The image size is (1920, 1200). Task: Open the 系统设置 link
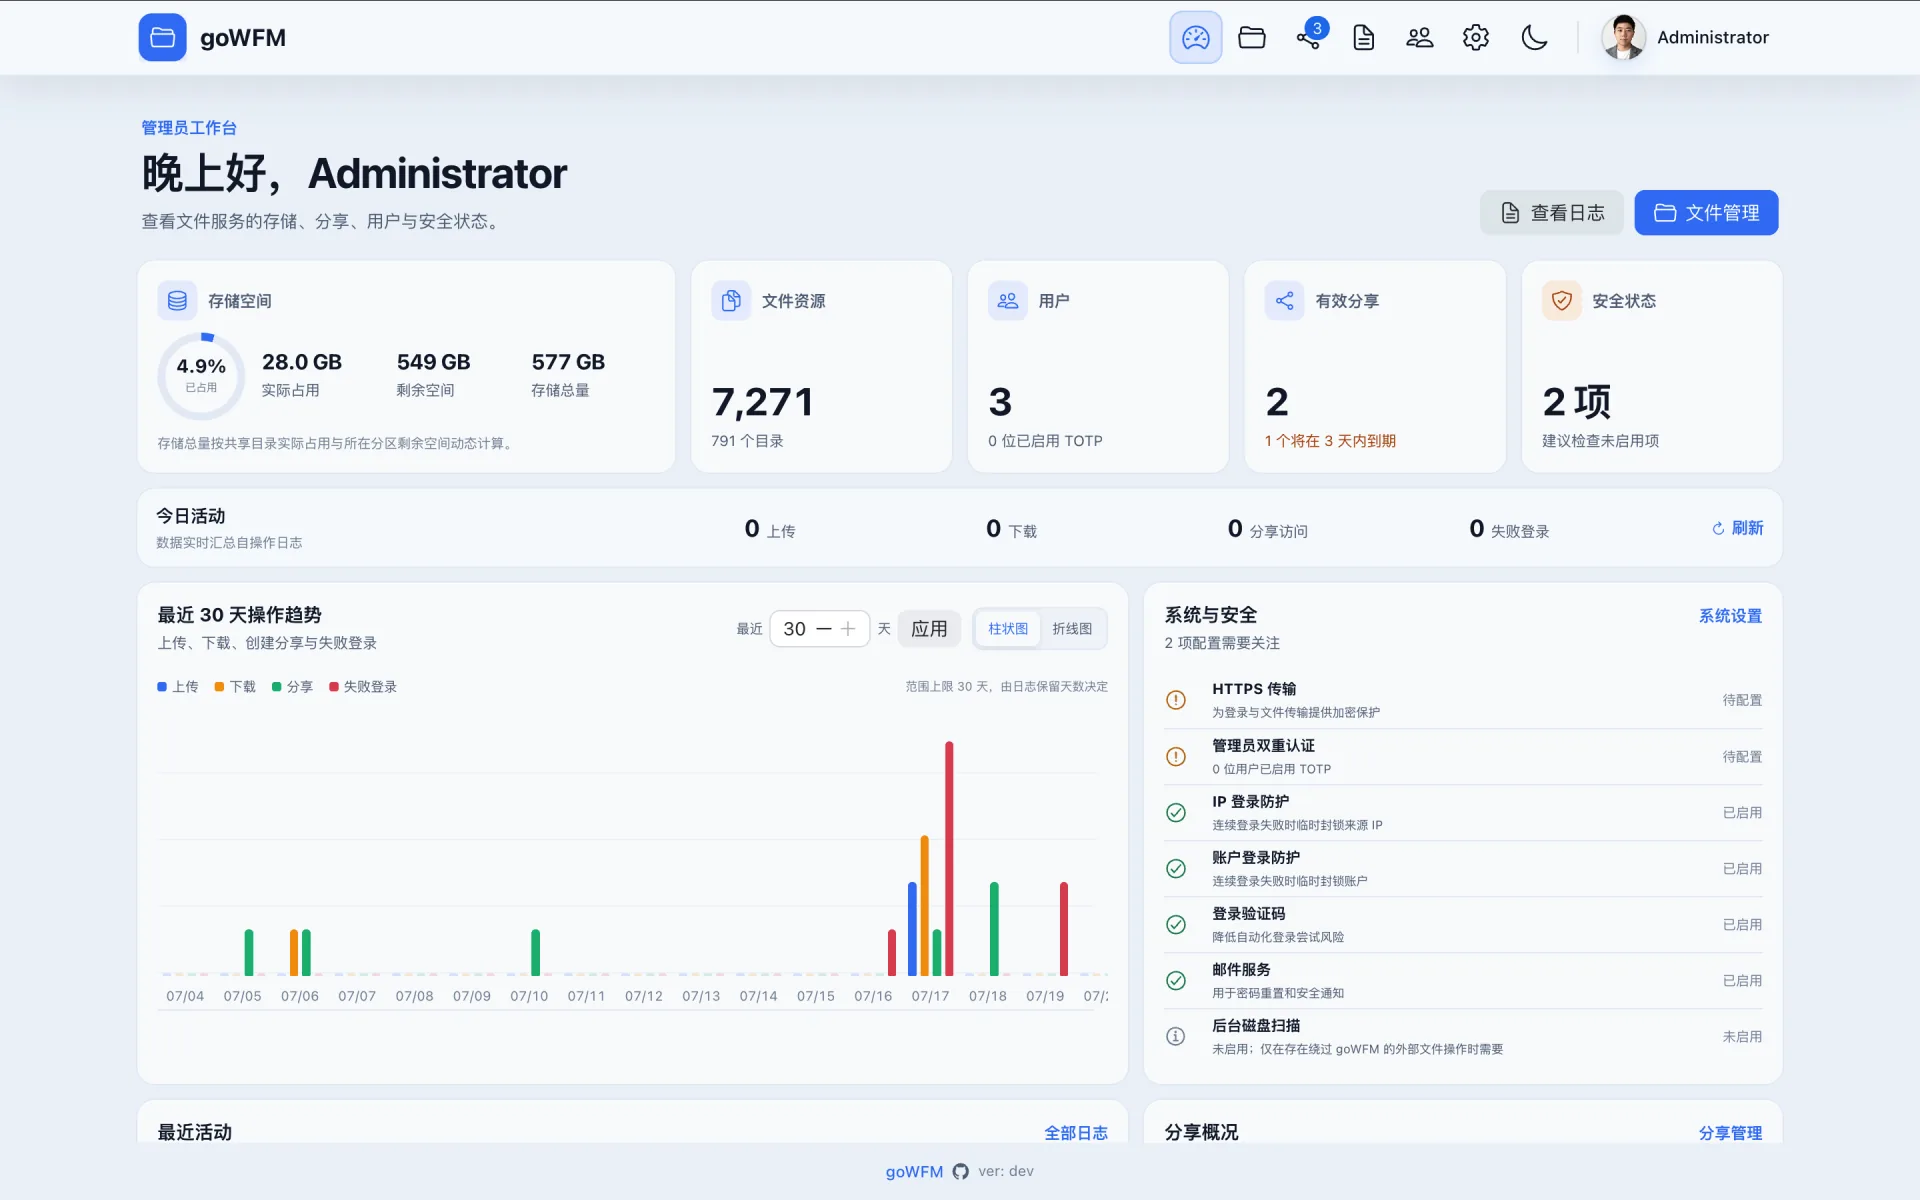[1730, 616]
